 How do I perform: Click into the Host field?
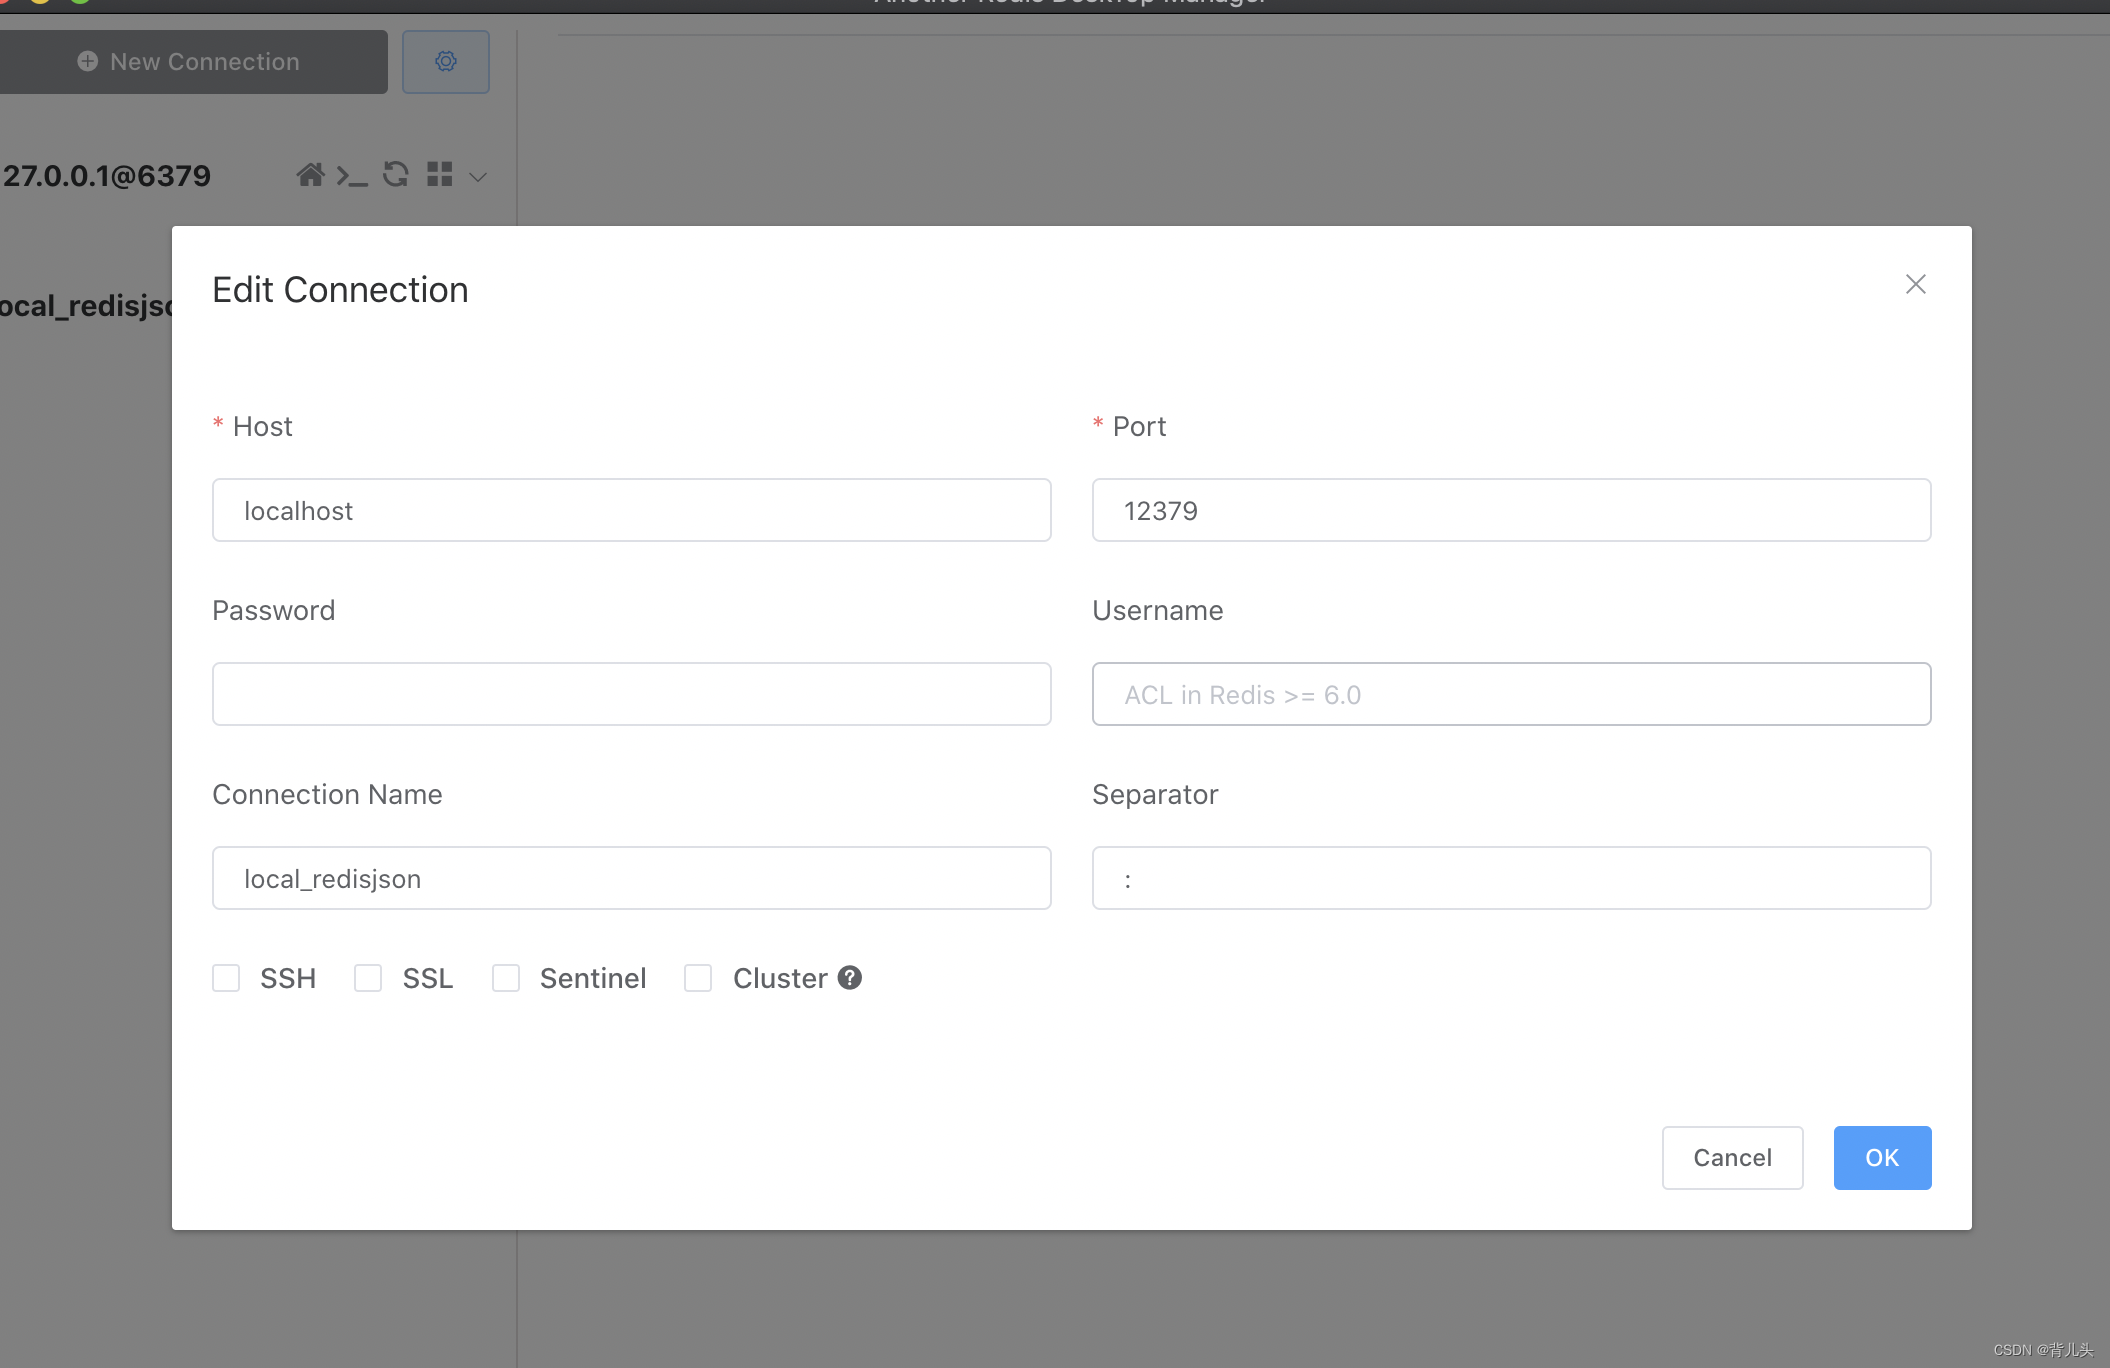coord(631,510)
